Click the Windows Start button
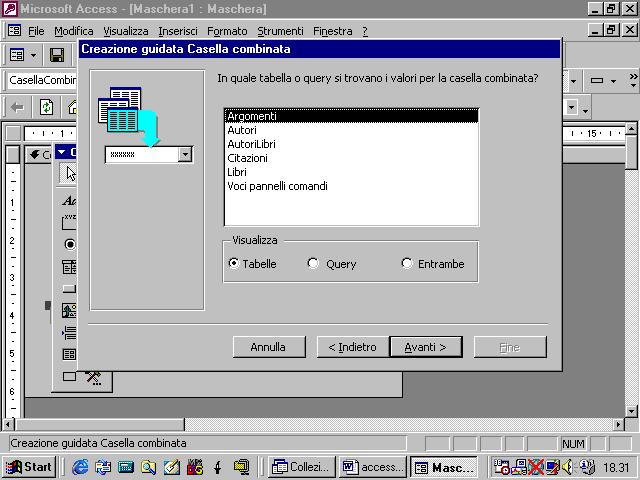The height and width of the screenshot is (480, 640). (x=29, y=467)
